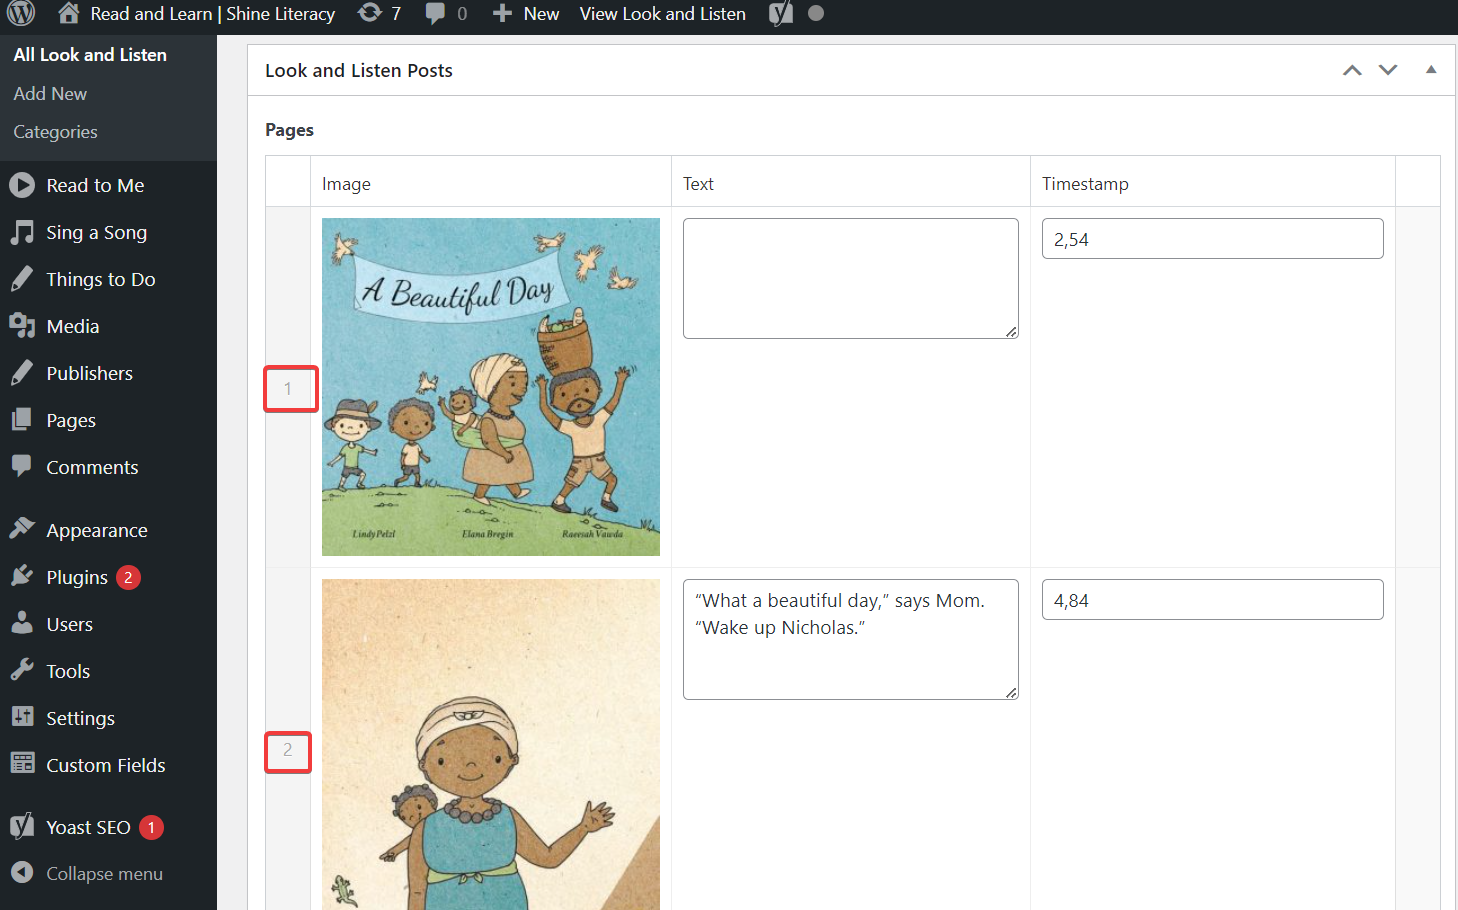
Task: Open the Sing a Song section
Action: [x=96, y=232]
